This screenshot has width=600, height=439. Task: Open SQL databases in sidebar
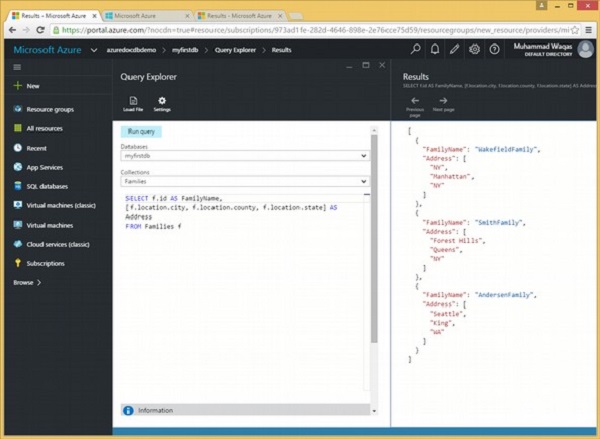pyautogui.click(x=47, y=186)
